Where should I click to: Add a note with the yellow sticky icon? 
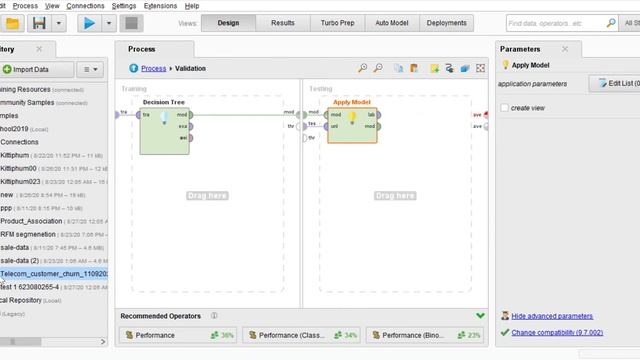click(434, 68)
